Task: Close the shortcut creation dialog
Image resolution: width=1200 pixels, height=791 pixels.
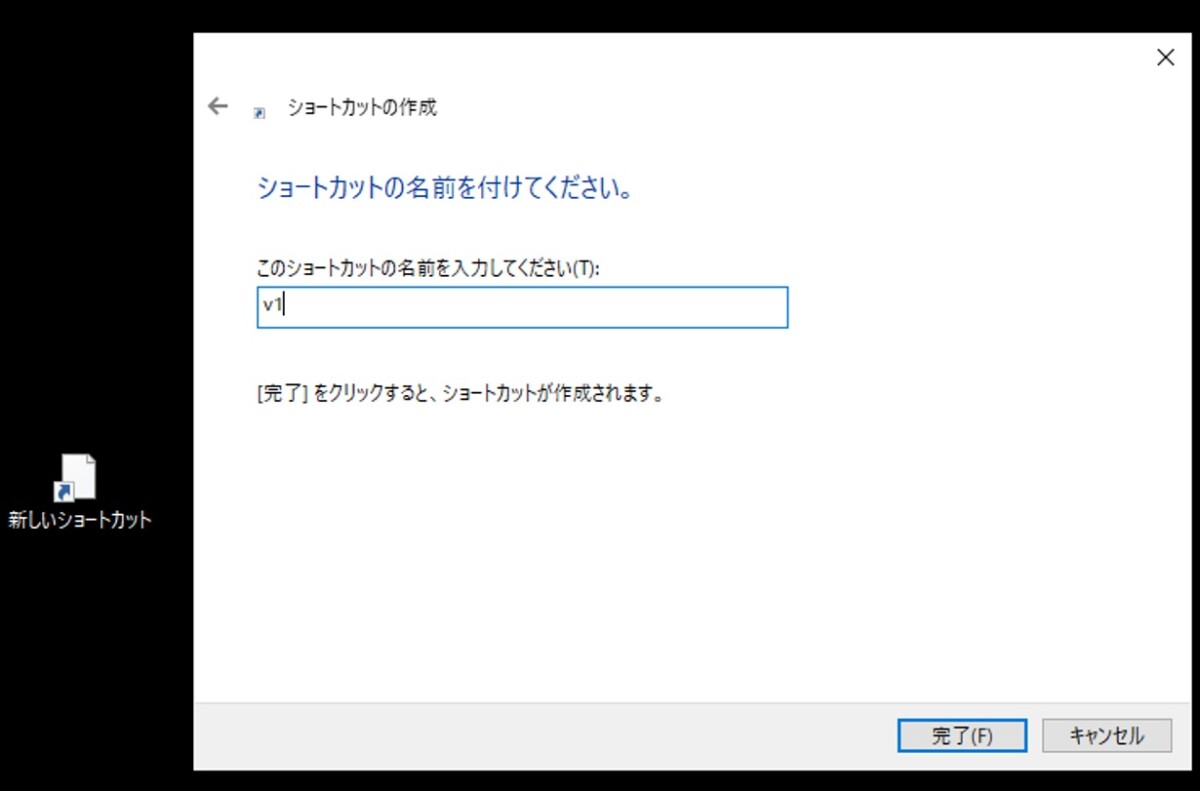Action: tap(1165, 58)
